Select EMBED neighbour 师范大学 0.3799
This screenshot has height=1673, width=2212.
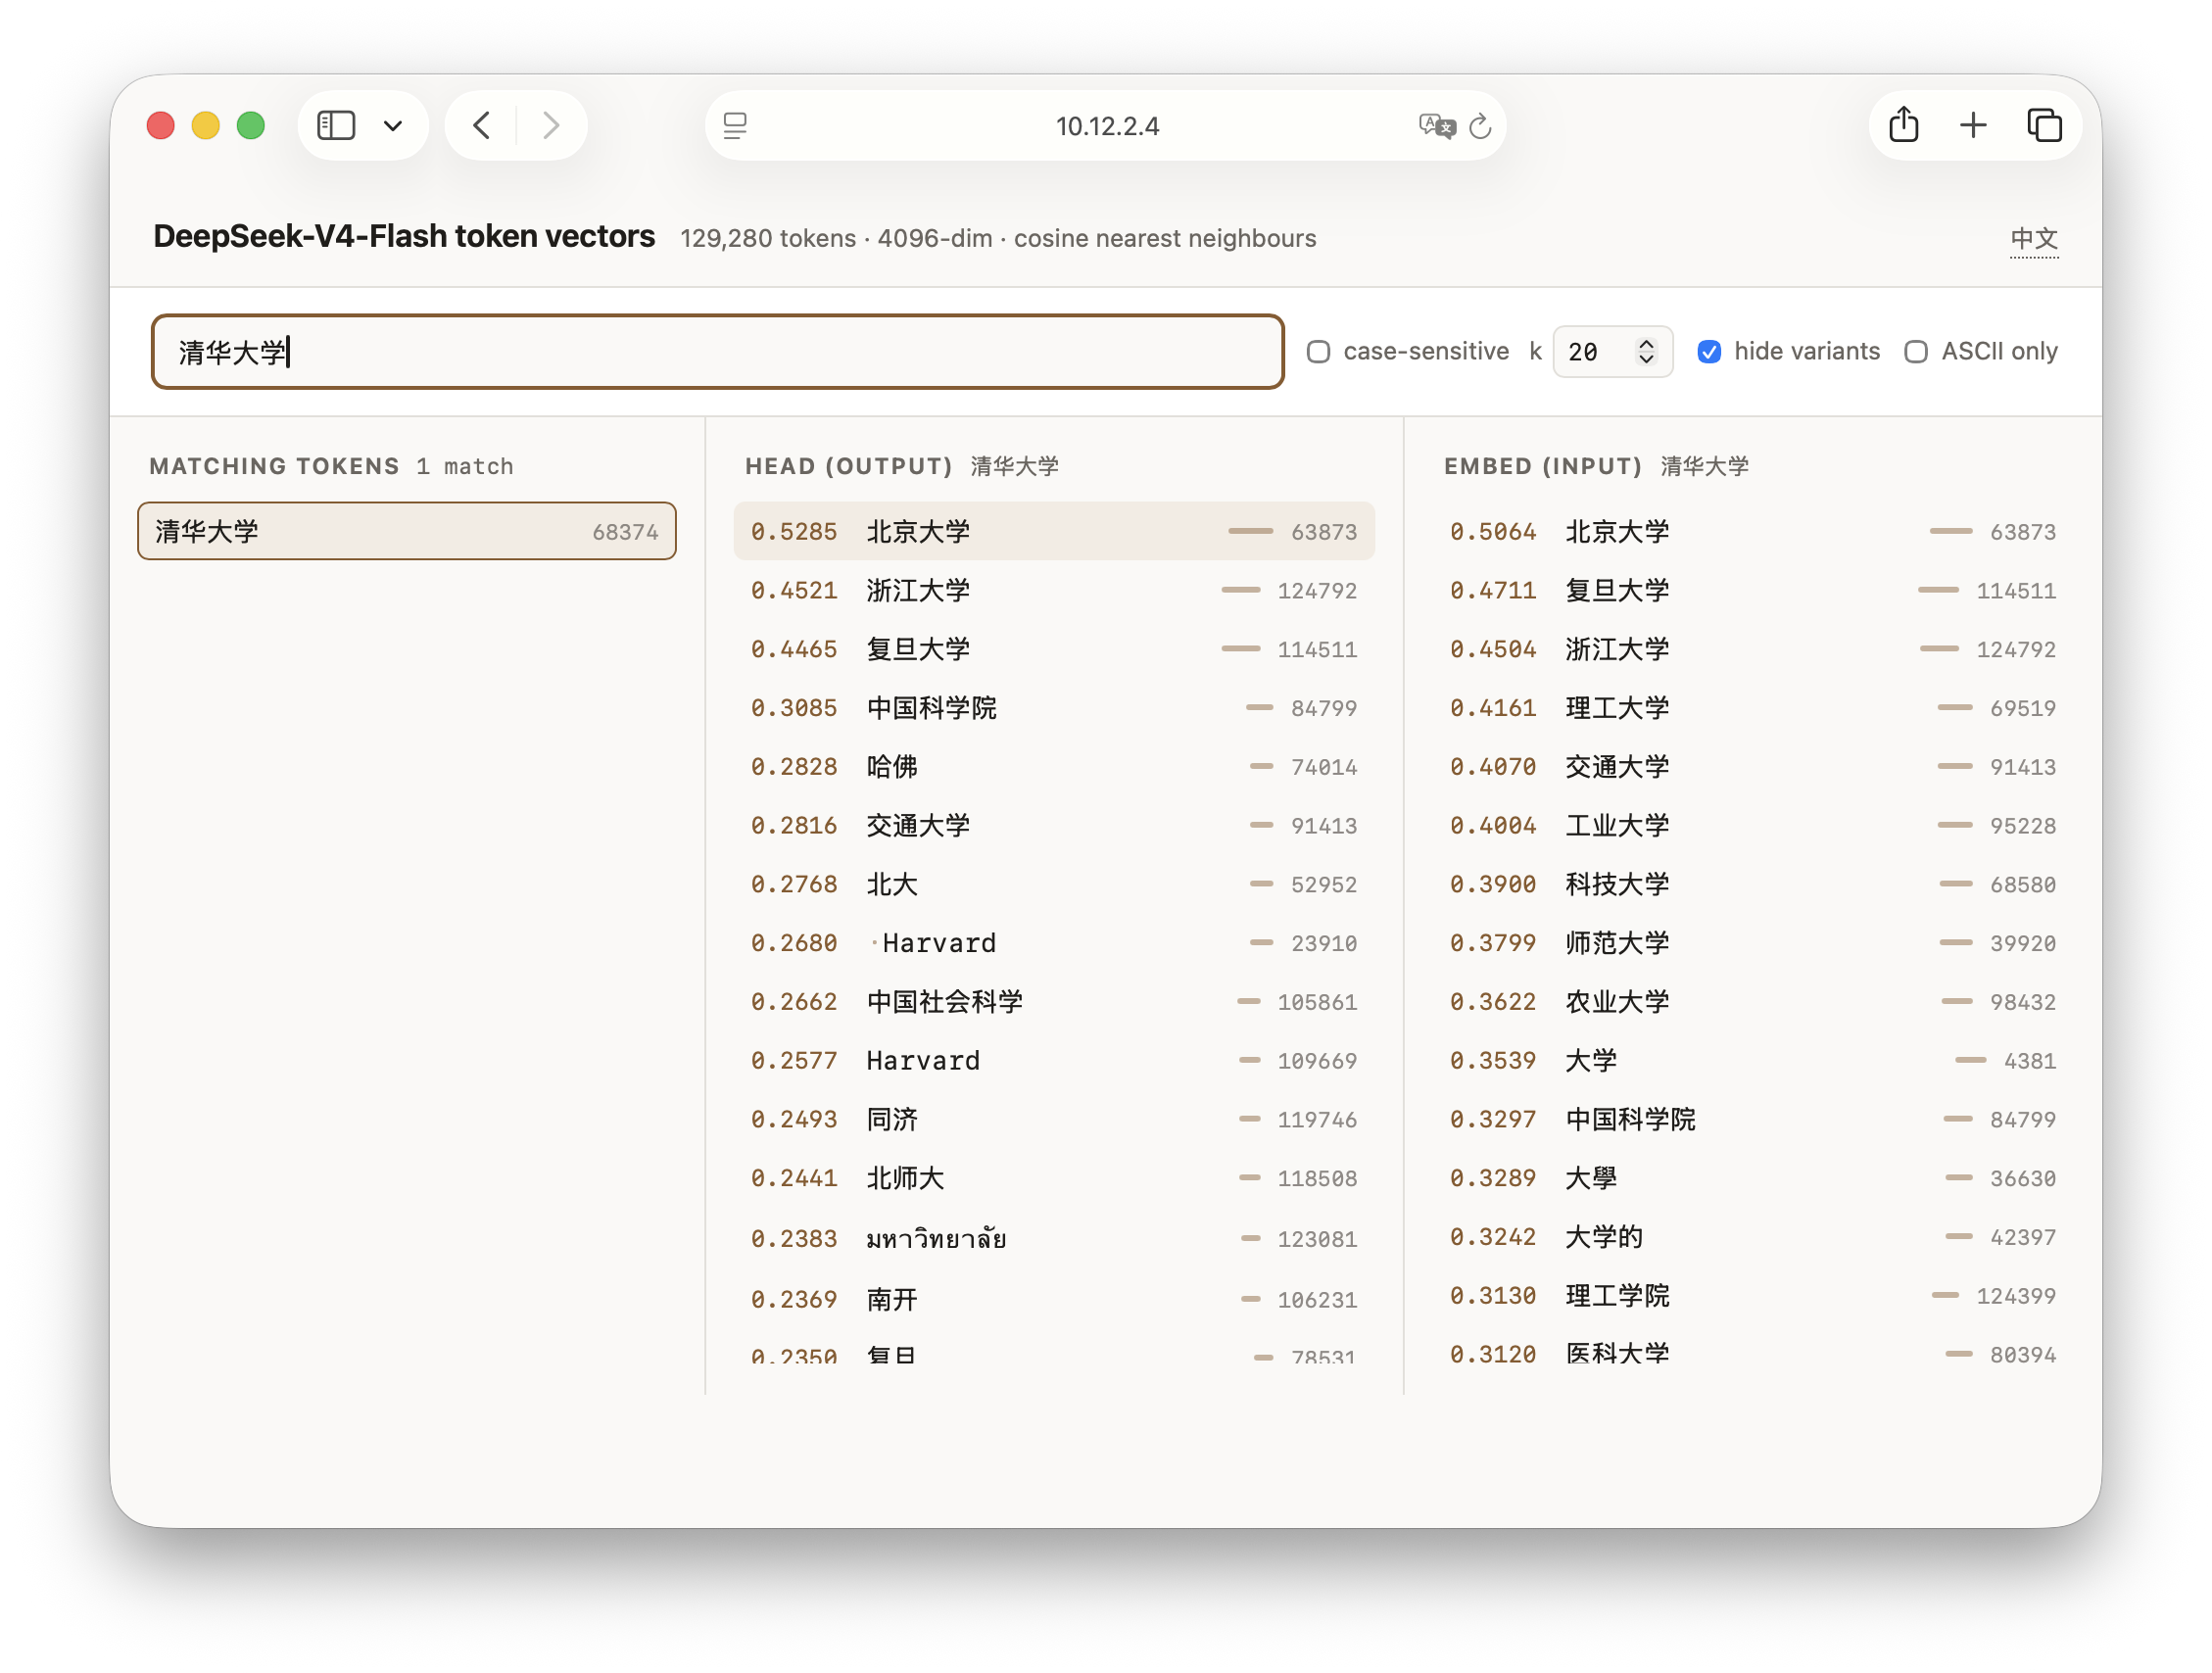point(1753,943)
